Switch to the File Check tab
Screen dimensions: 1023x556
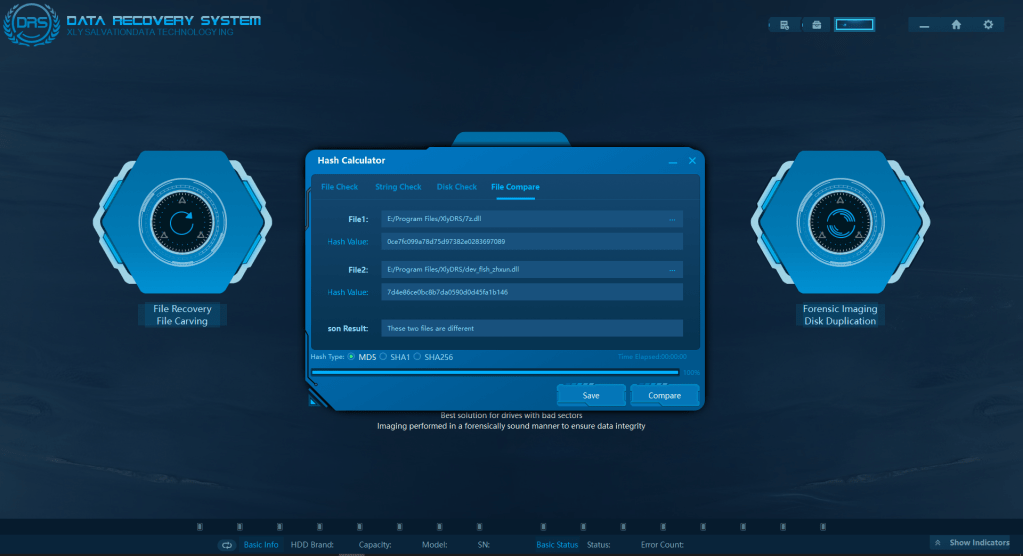point(339,187)
